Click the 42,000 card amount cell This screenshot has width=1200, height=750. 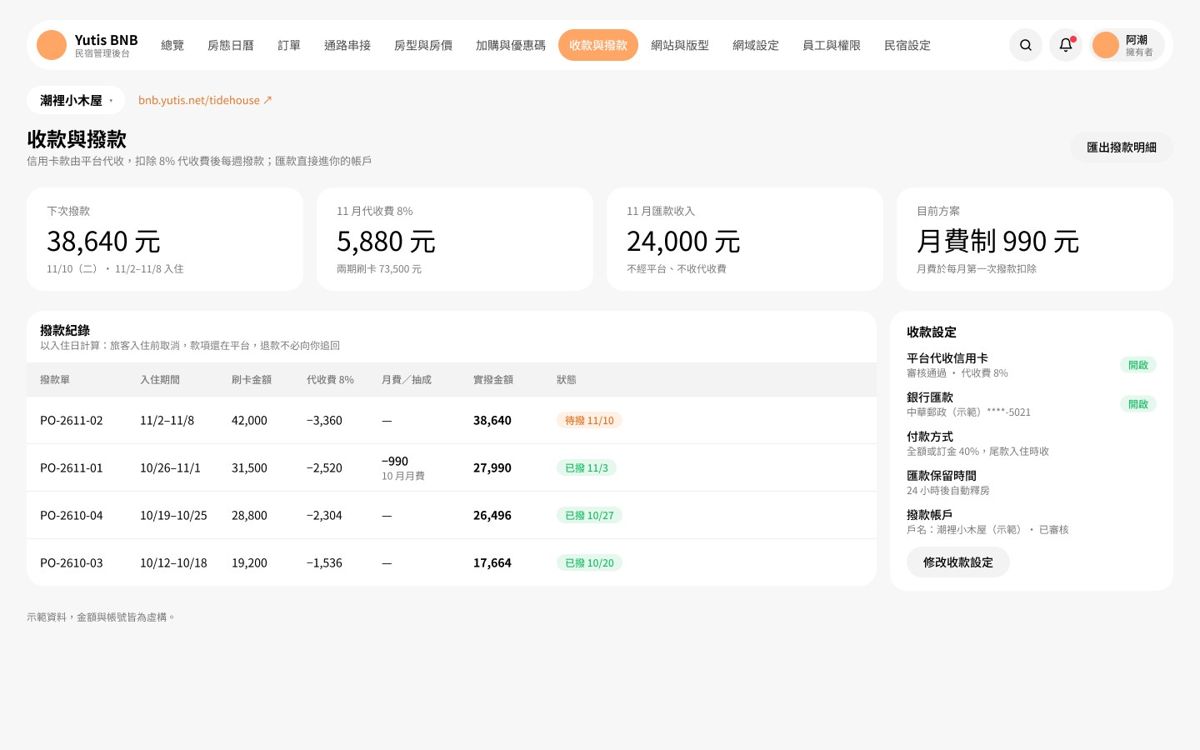[x=249, y=420]
